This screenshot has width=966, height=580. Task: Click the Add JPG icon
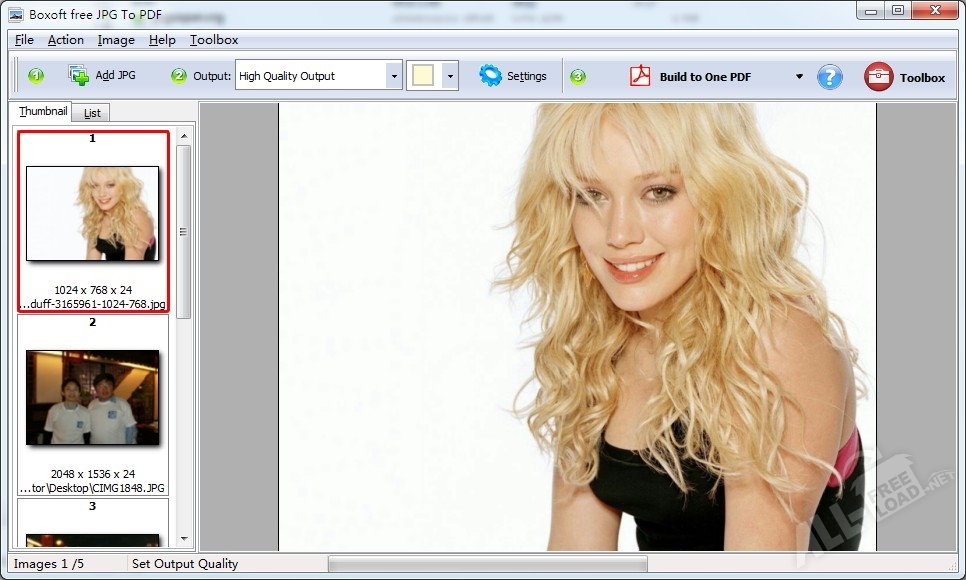(78, 76)
